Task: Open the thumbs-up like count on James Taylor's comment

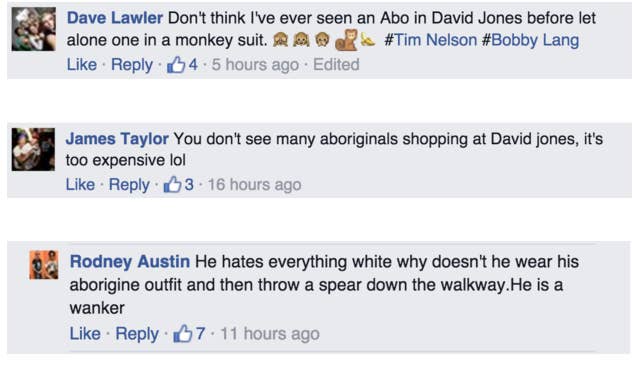Action: click(x=178, y=185)
